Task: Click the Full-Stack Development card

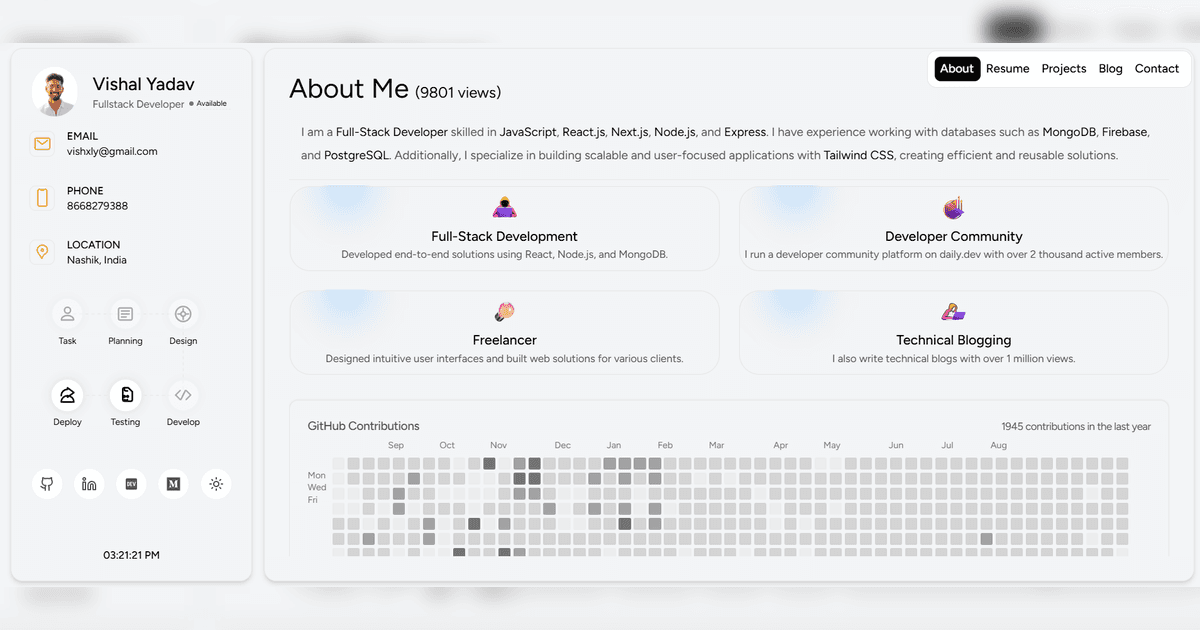Action: point(504,228)
